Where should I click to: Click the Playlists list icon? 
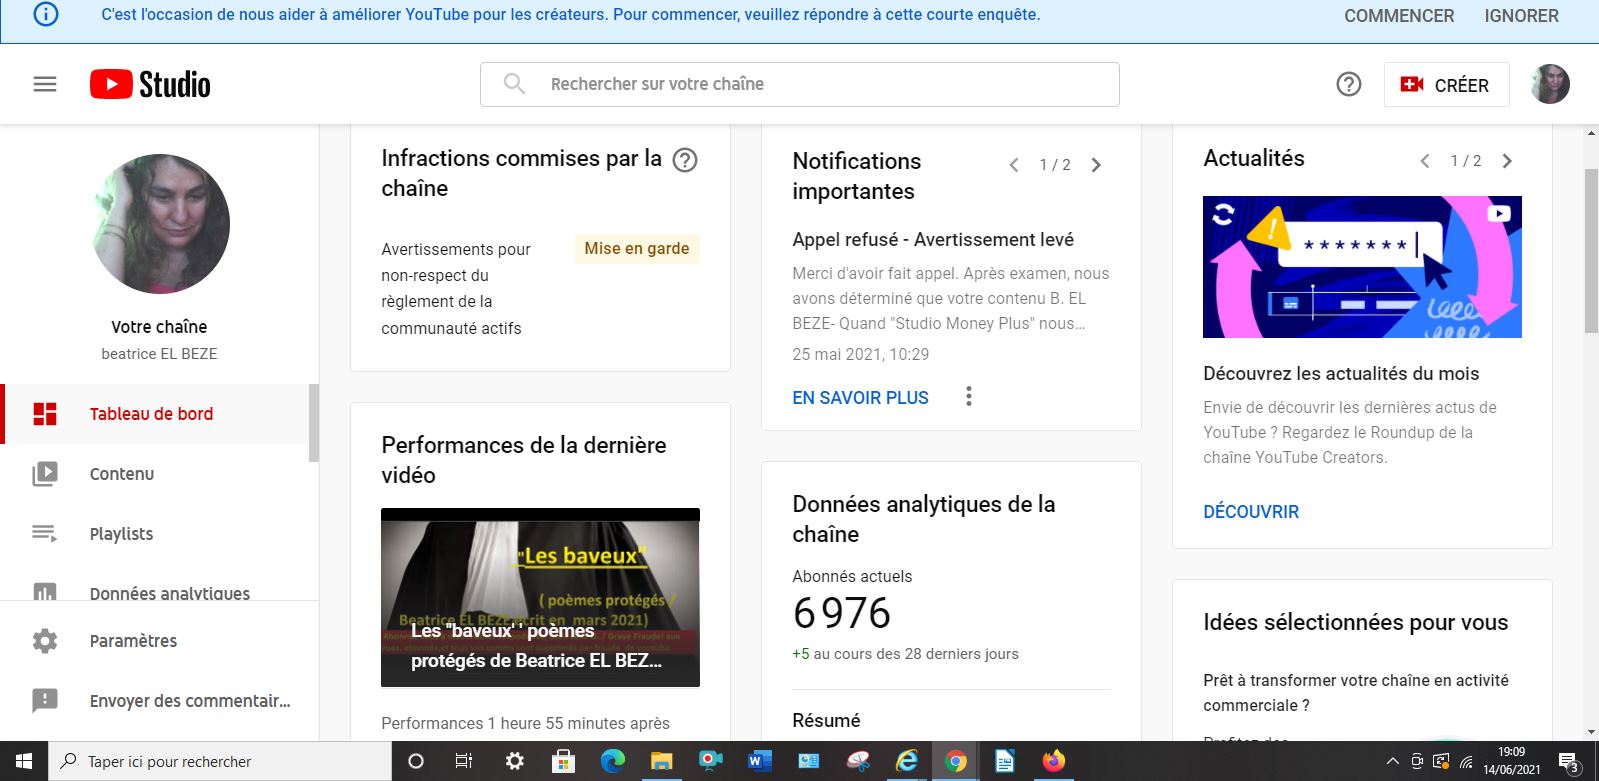pyautogui.click(x=45, y=534)
